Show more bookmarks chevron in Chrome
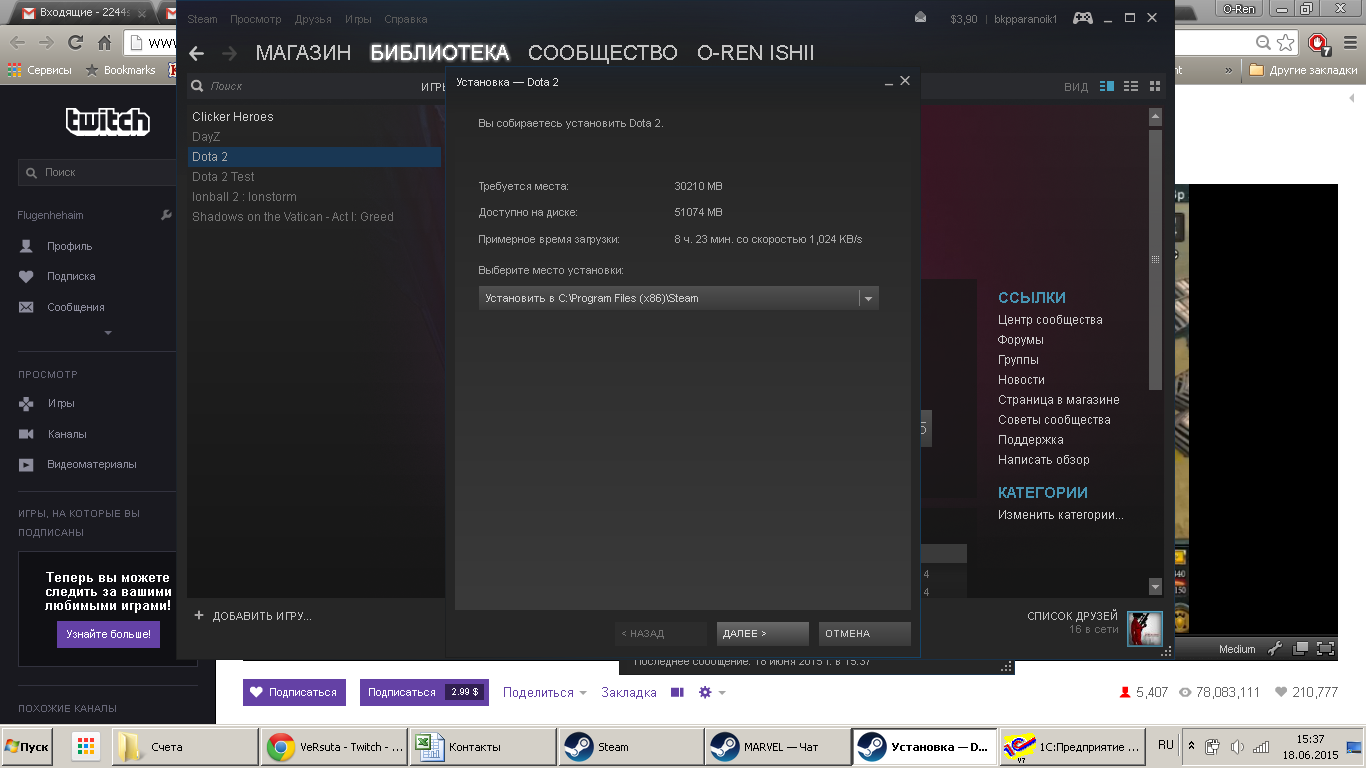 1228,70
